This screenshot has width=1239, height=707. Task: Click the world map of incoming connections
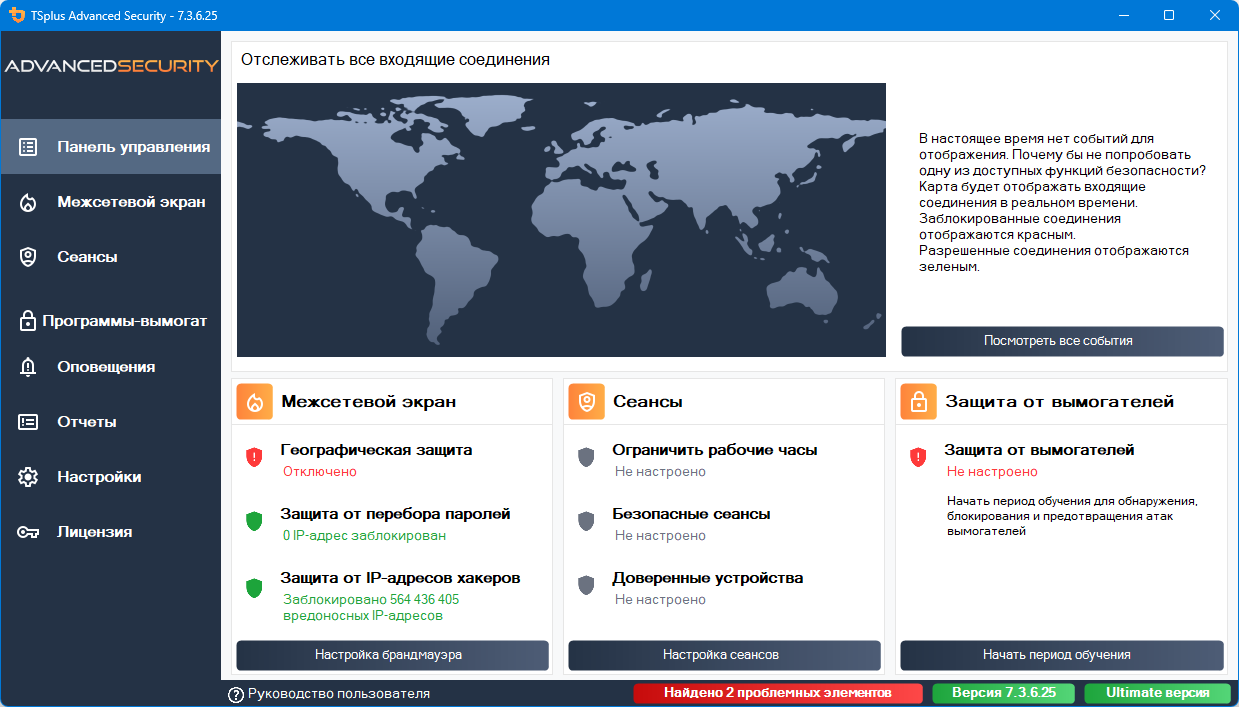coord(561,220)
